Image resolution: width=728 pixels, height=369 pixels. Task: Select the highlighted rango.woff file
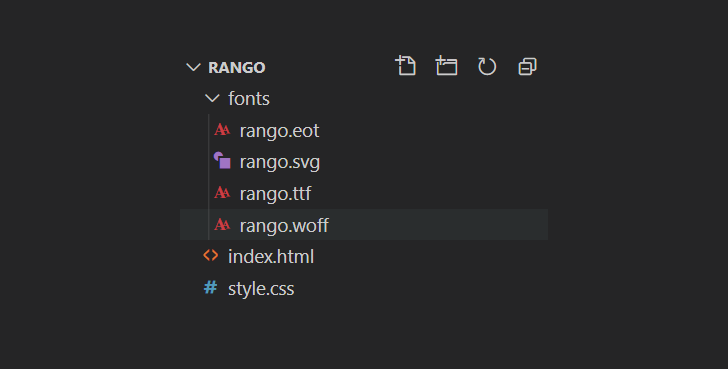tap(364, 225)
